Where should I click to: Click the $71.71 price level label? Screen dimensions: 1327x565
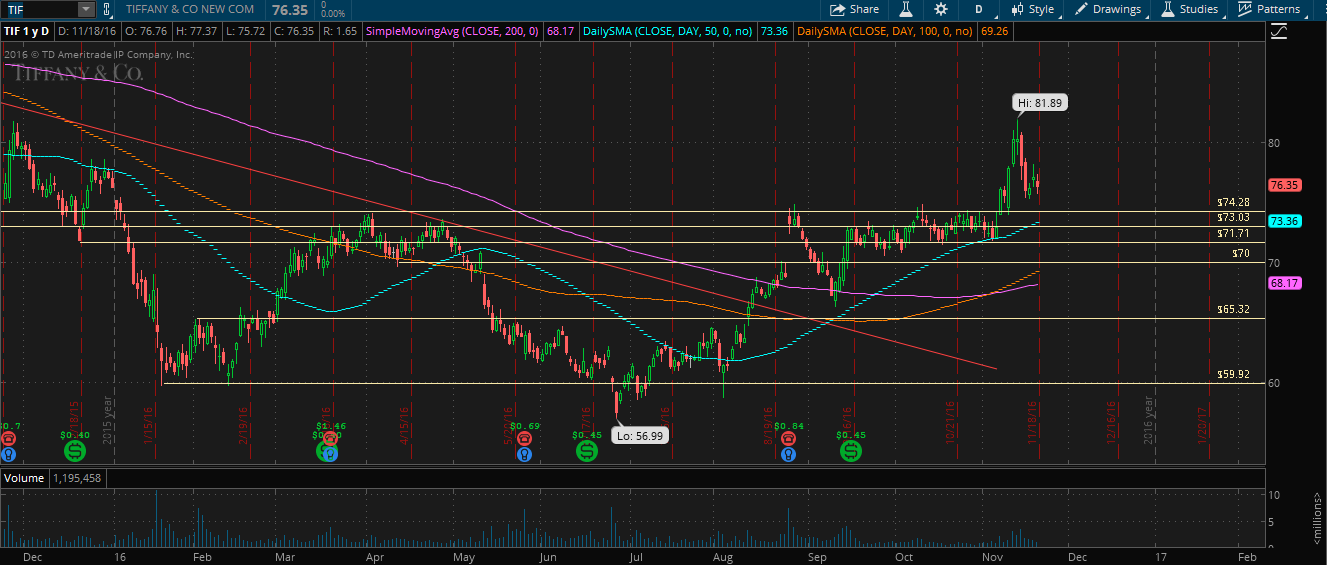1233,233
